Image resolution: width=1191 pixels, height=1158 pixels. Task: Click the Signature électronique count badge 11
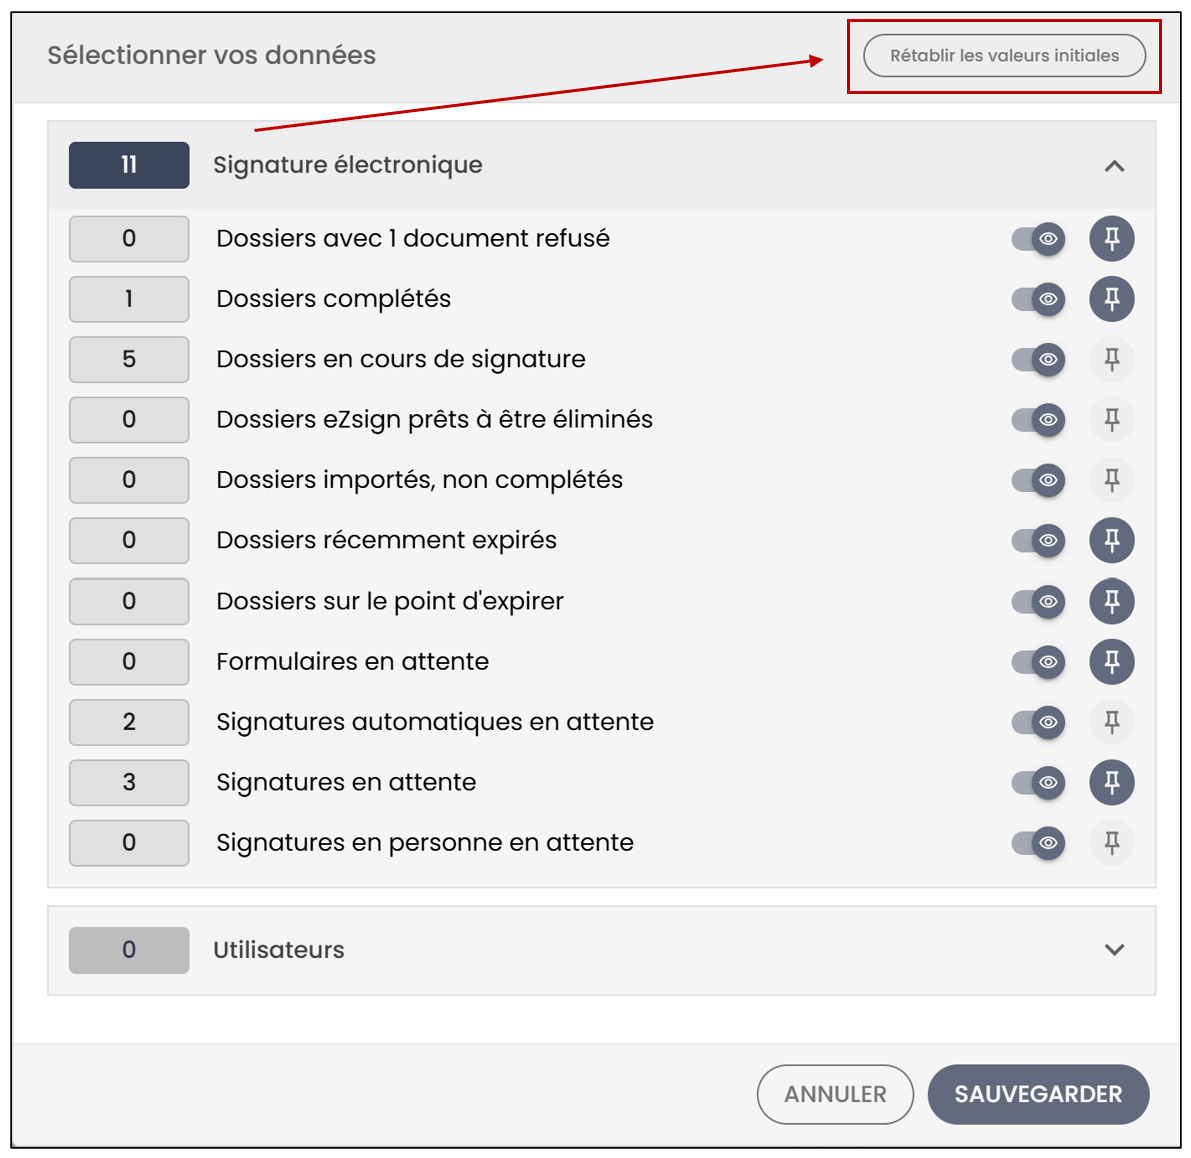(129, 165)
